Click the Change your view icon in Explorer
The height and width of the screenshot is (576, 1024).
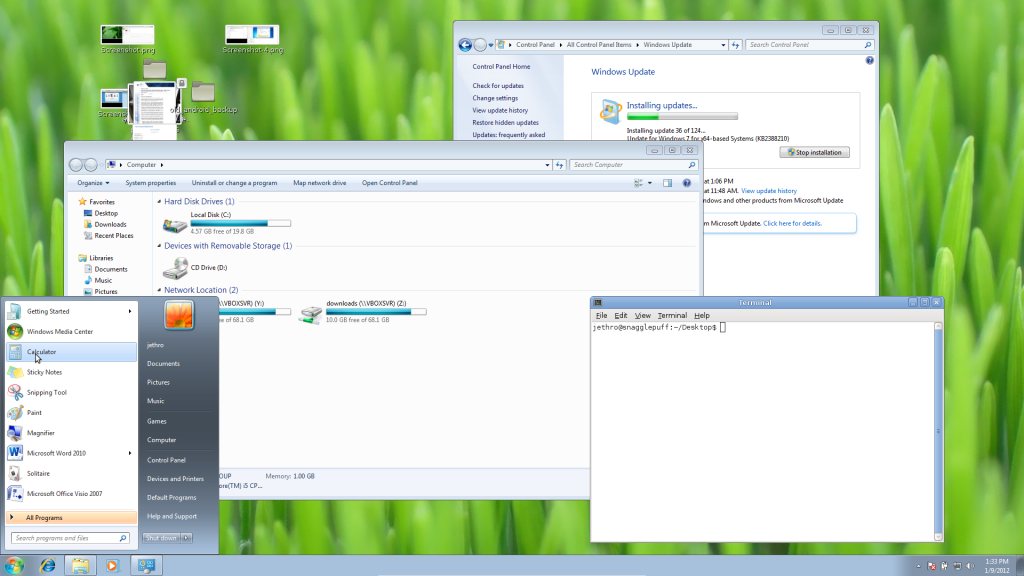click(638, 184)
